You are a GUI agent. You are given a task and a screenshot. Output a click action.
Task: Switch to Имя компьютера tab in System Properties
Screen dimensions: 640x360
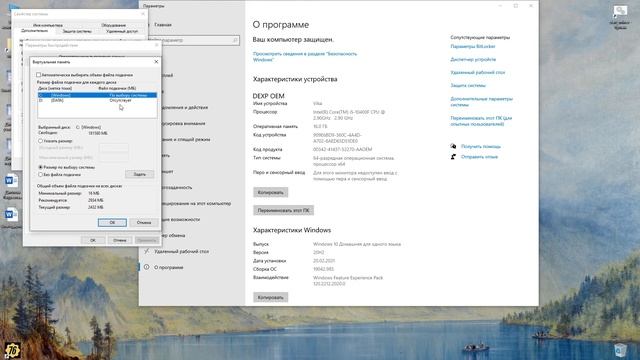48,25
